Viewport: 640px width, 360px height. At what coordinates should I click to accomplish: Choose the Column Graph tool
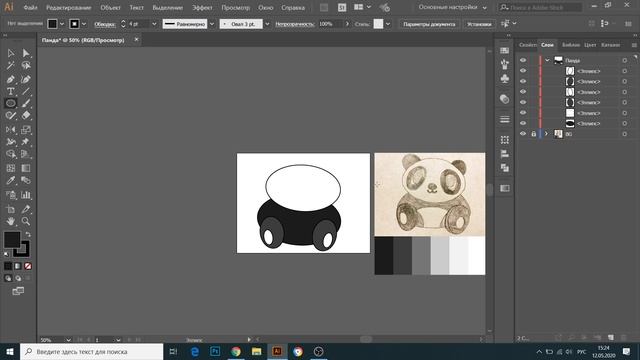(x=26, y=195)
